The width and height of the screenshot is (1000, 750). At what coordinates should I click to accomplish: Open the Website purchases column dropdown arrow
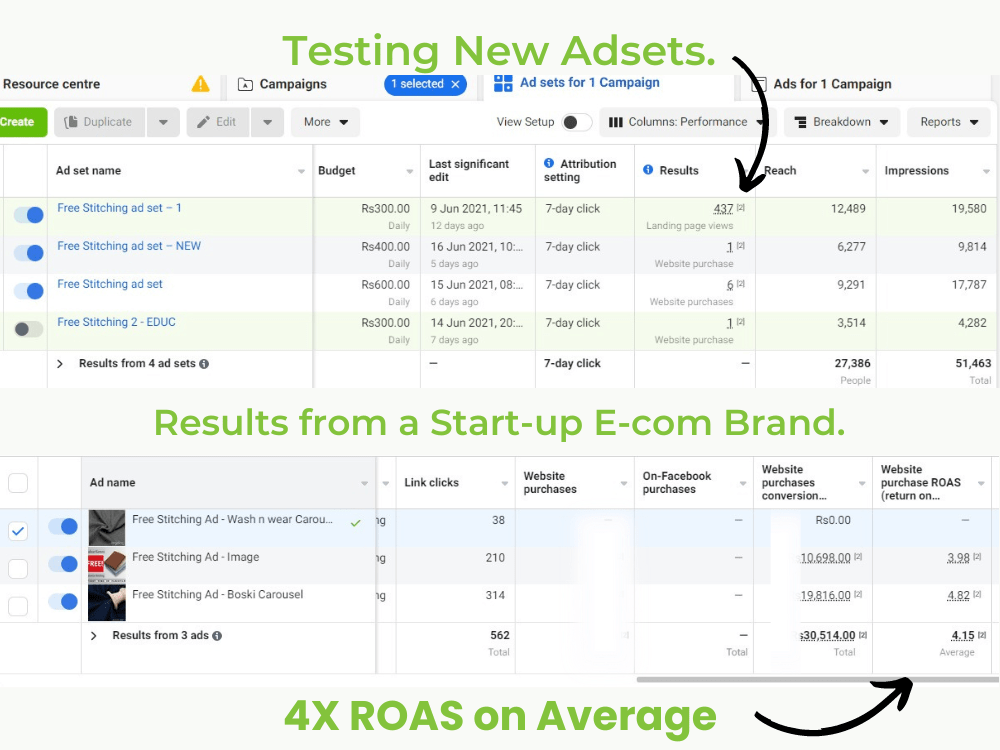click(x=624, y=483)
